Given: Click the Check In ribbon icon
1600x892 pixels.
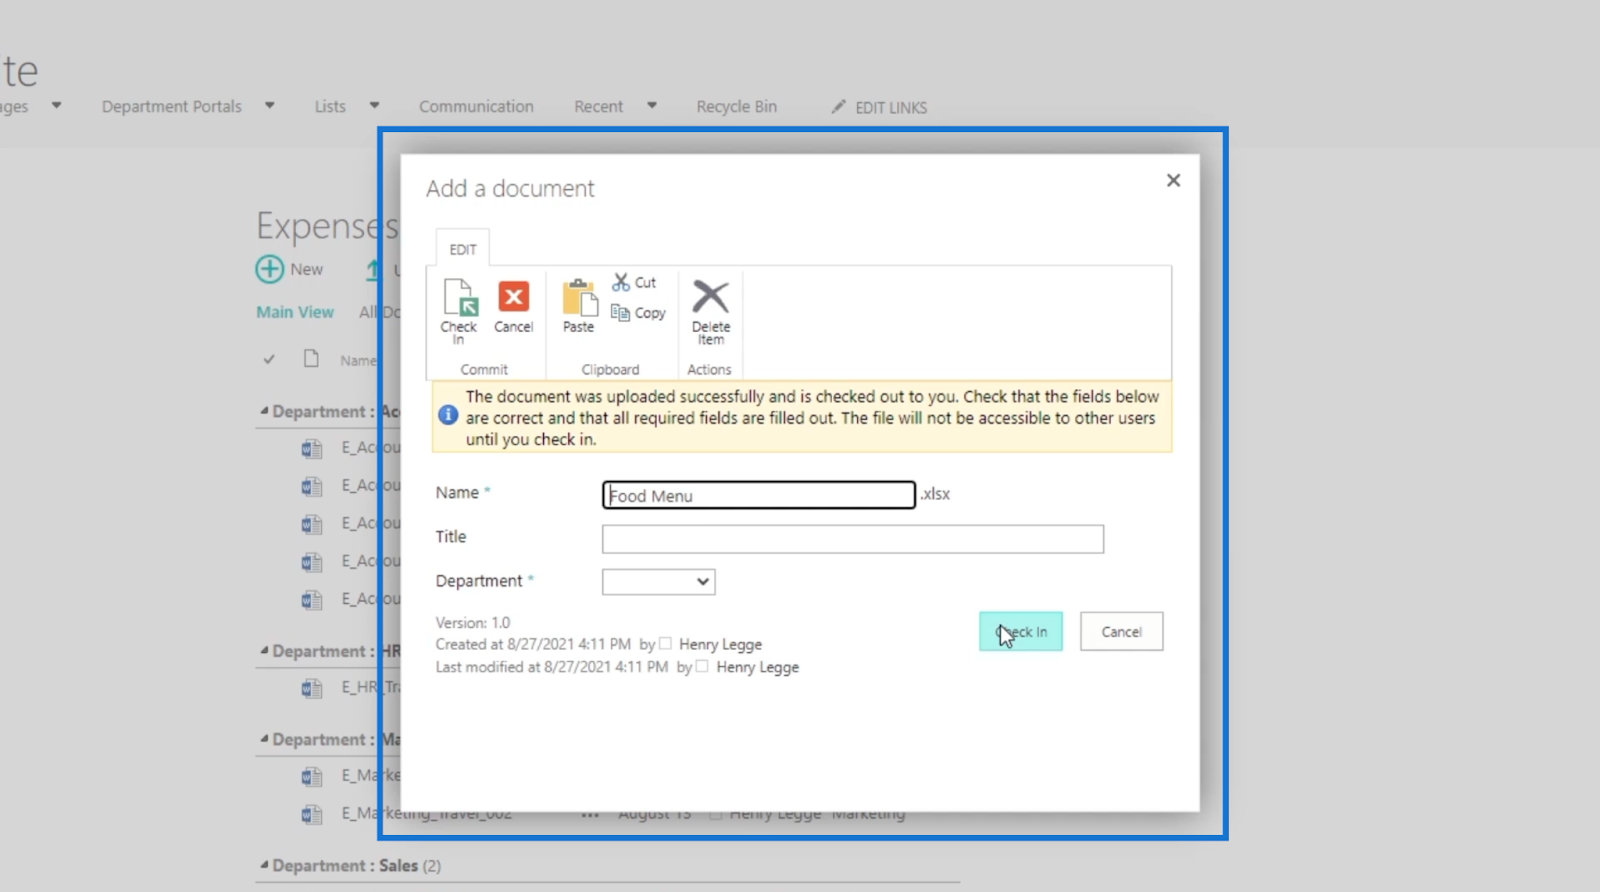Looking at the screenshot, I should click(x=459, y=299).
